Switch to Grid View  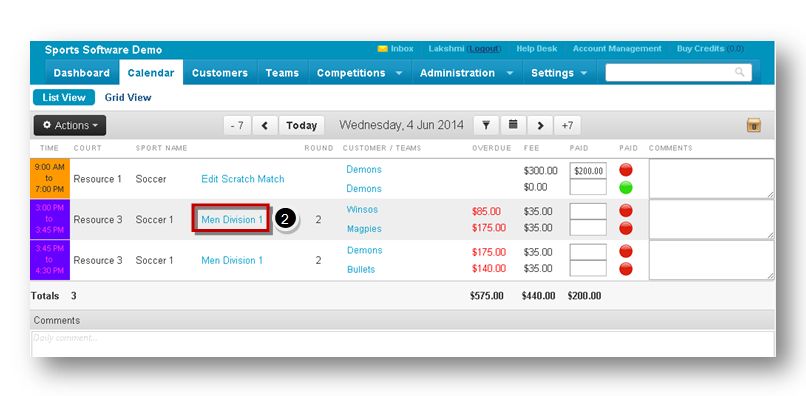click(128, 97)
